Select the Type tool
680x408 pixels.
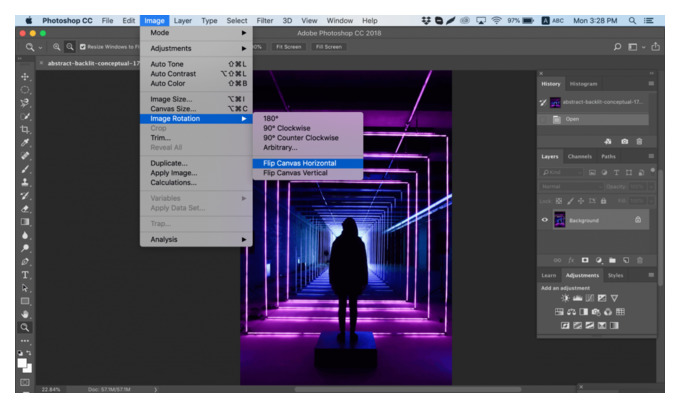(25, 275)
